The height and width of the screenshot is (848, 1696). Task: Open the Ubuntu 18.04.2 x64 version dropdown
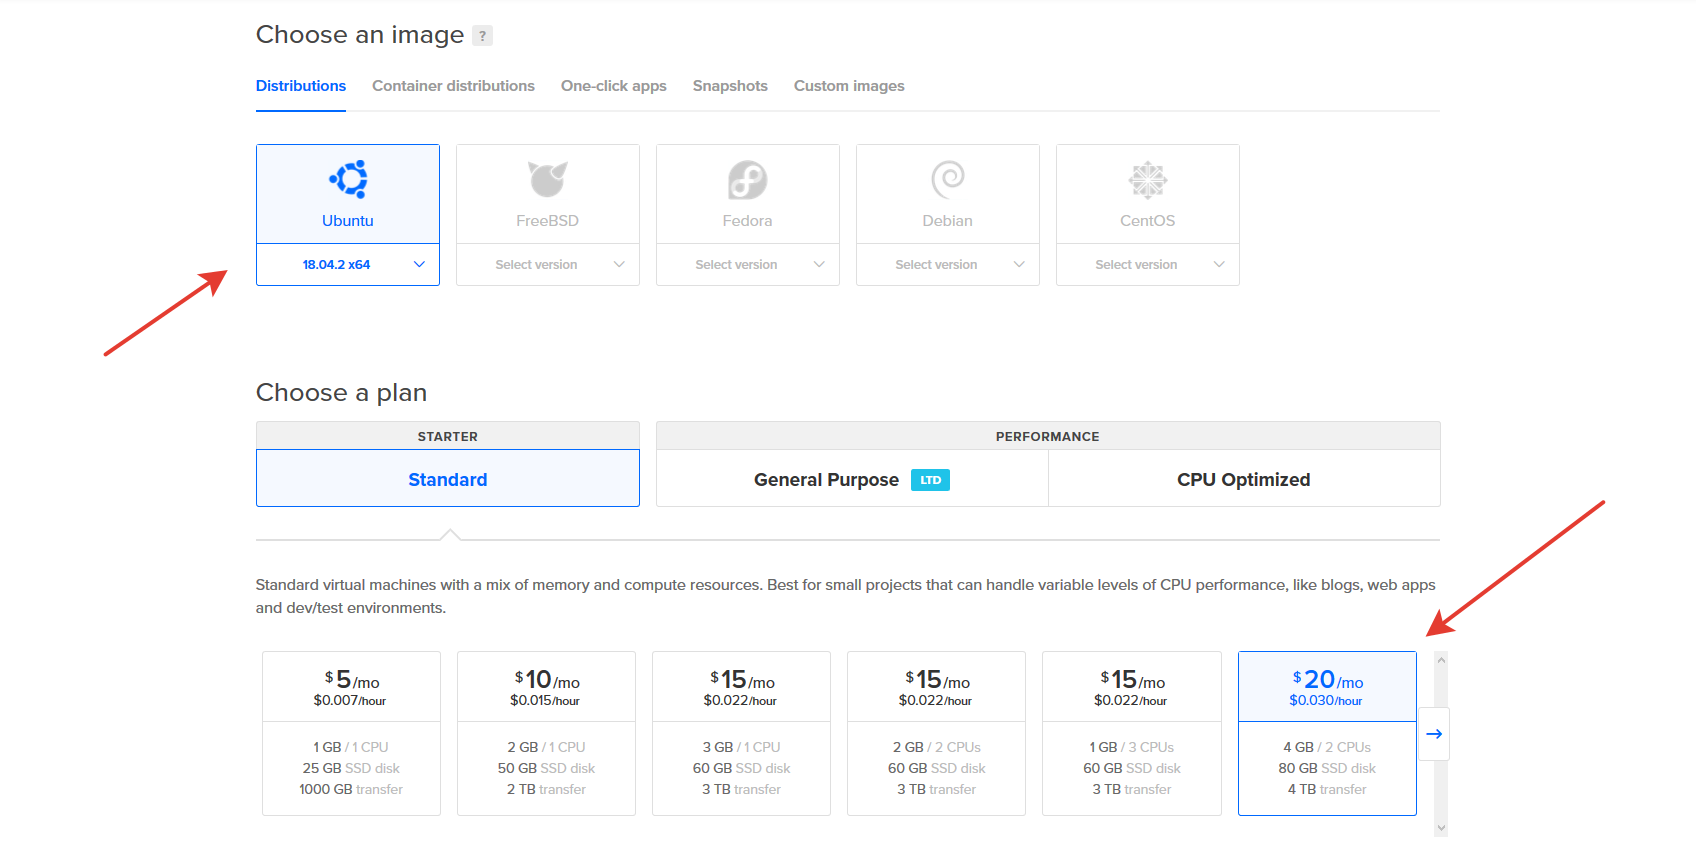pyautogui.click(x=348, y=265)
